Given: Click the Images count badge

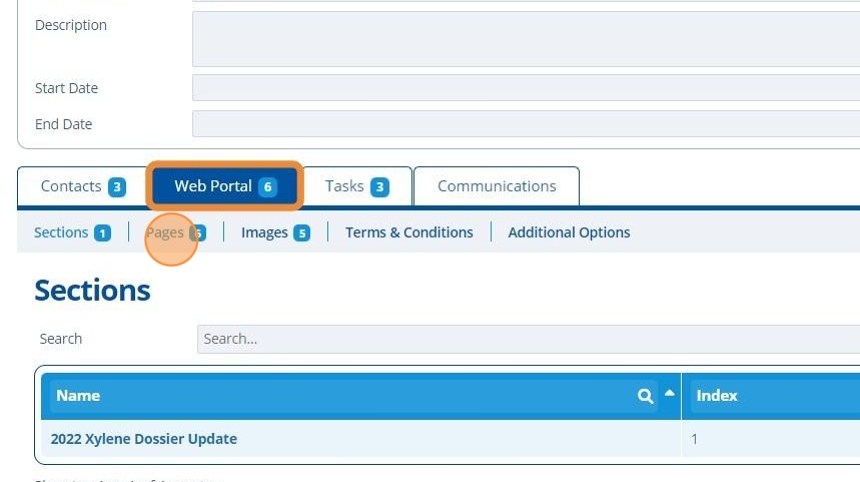Looking at the screenshot, I should click(x=301, y=233).
